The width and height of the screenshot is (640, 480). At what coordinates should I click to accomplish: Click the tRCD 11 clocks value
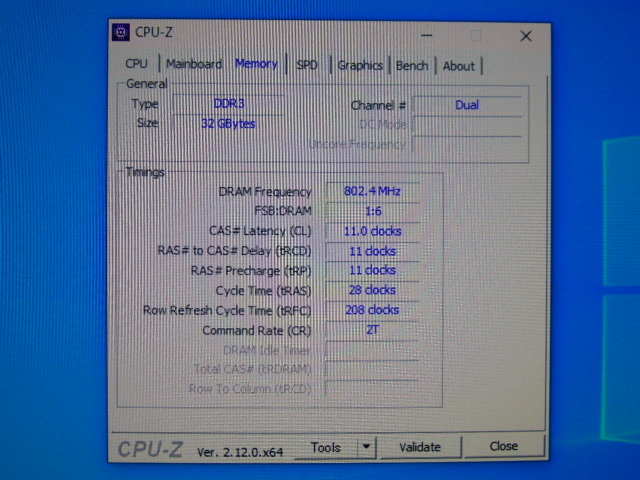[372, 251]
